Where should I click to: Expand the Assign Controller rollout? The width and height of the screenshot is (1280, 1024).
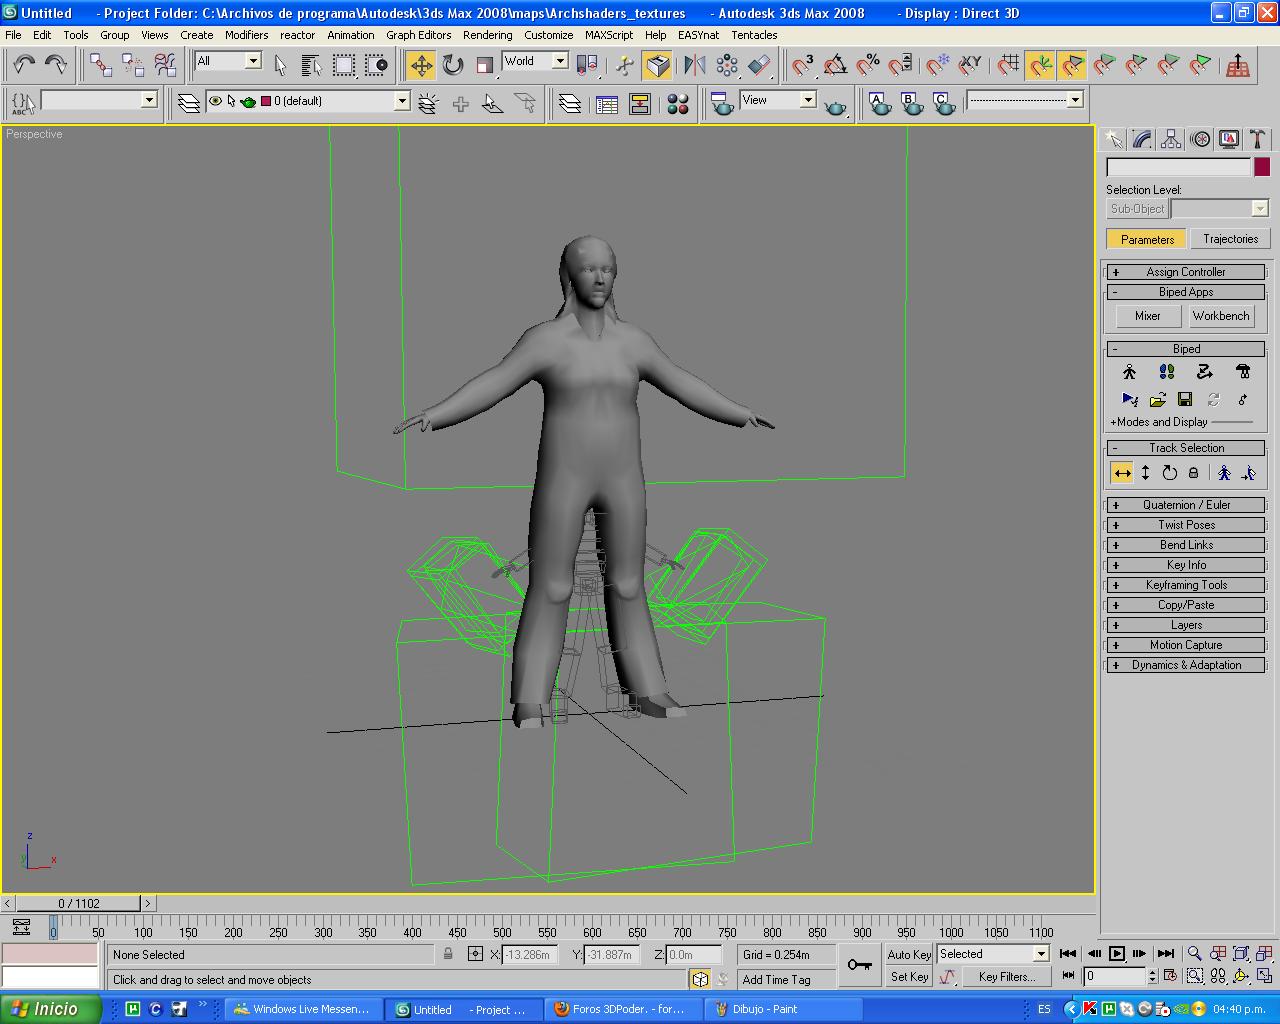pyautogui.click(x=1186, y=272)
